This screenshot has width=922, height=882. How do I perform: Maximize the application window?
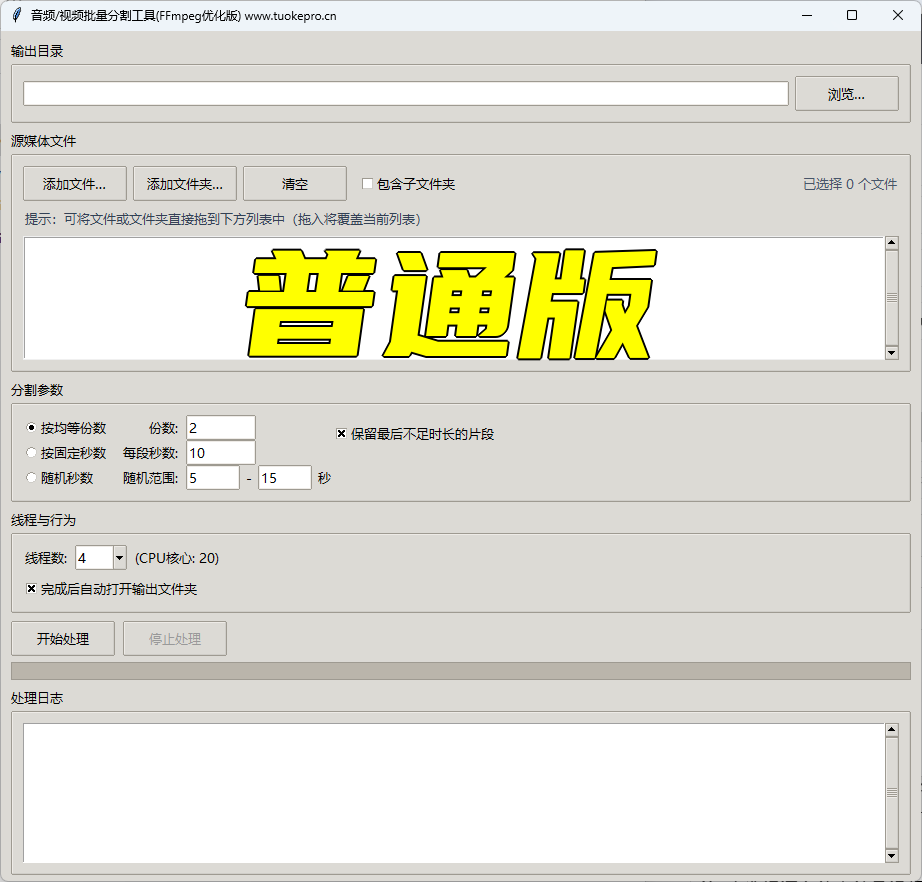point(851,15)
